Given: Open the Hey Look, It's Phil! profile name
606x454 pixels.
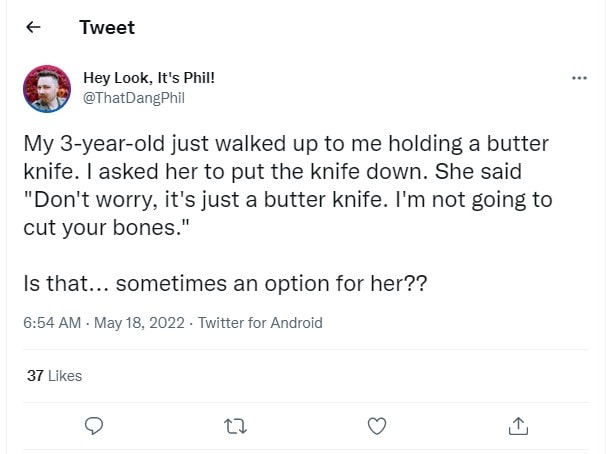Looking at the screenshot, I should (x=148, y=78).
